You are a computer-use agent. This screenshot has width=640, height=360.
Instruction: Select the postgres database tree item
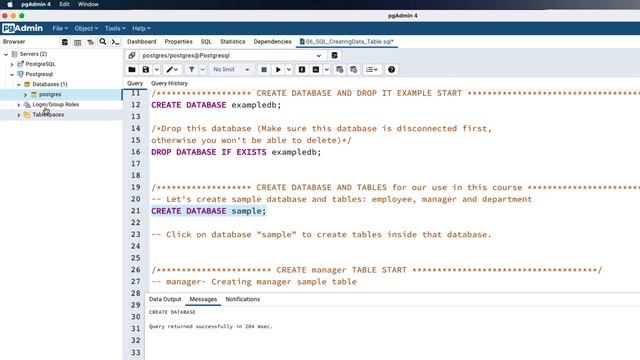[50, 95]
